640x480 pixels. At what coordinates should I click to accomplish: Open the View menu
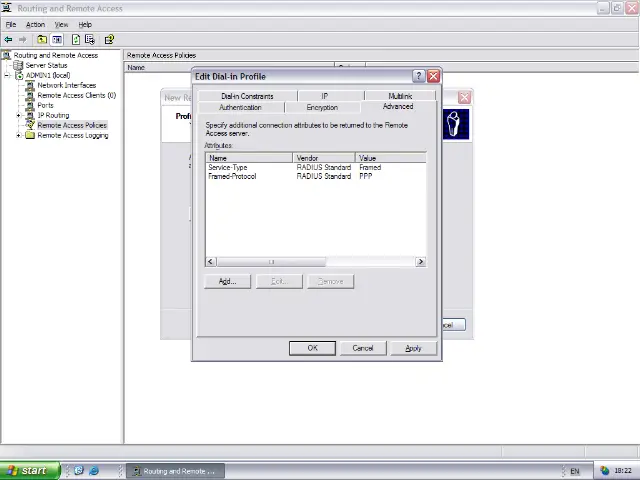tap(62, 24)
